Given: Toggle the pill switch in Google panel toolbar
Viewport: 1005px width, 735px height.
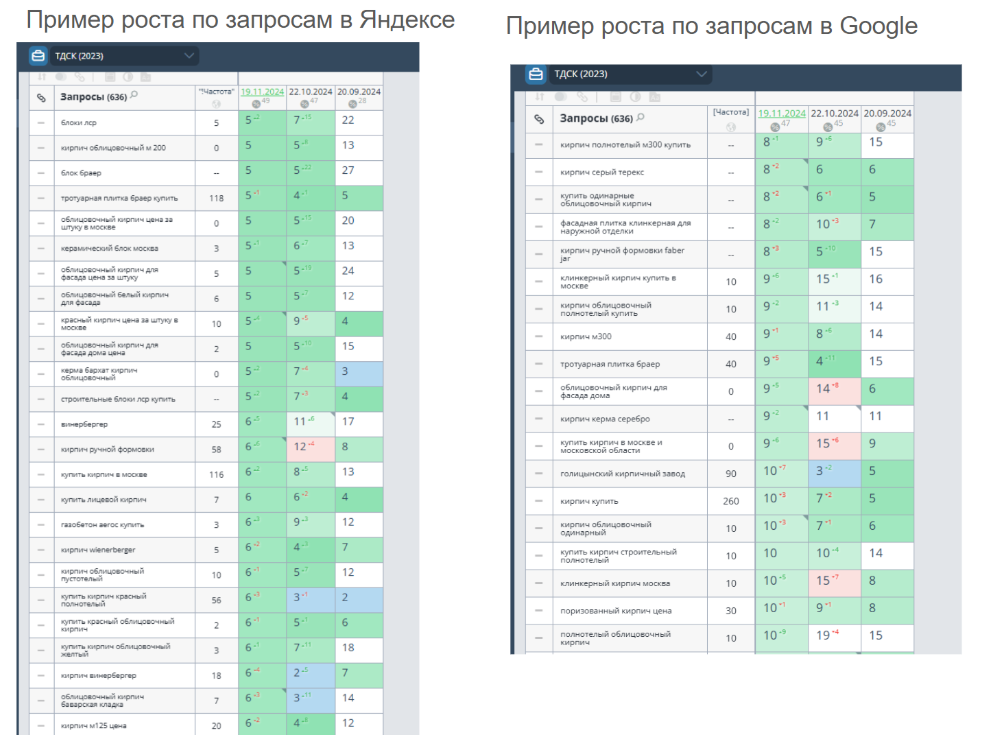Looking at the screenshot, I should point(561,97).
